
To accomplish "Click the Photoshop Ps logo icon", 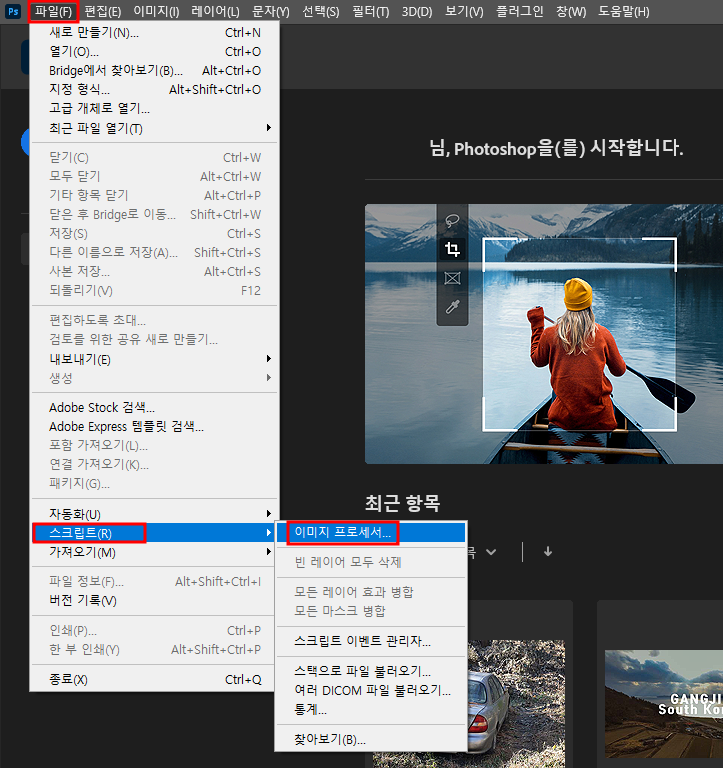I will [x=13, y=11].
